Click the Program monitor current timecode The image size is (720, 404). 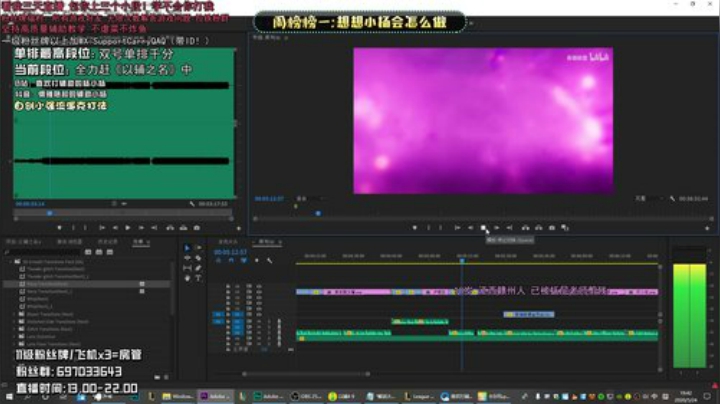[269, 199]
